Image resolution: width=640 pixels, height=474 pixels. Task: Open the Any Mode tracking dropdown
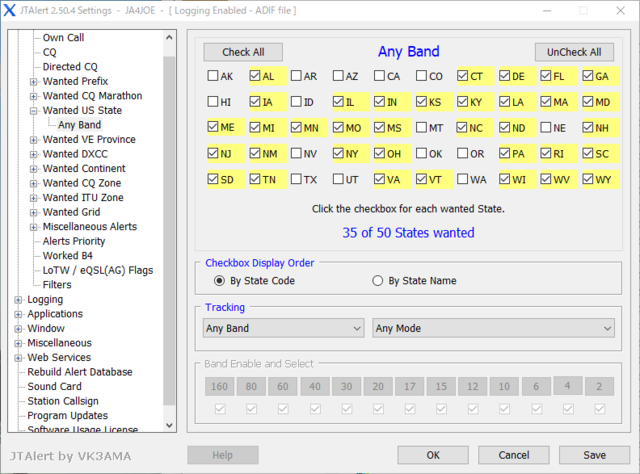493,328
